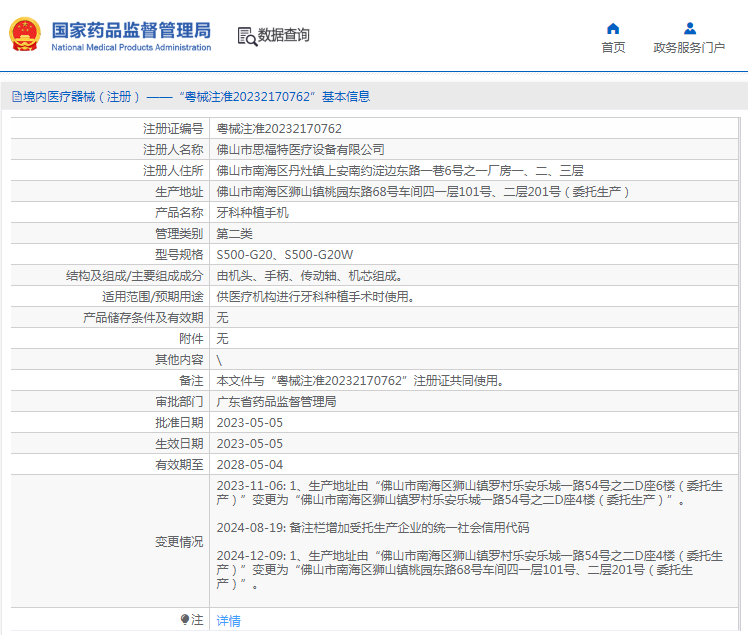Click the 政务服务门户 text label
Viewport: 748px width, 635px height.
point(689,48)
